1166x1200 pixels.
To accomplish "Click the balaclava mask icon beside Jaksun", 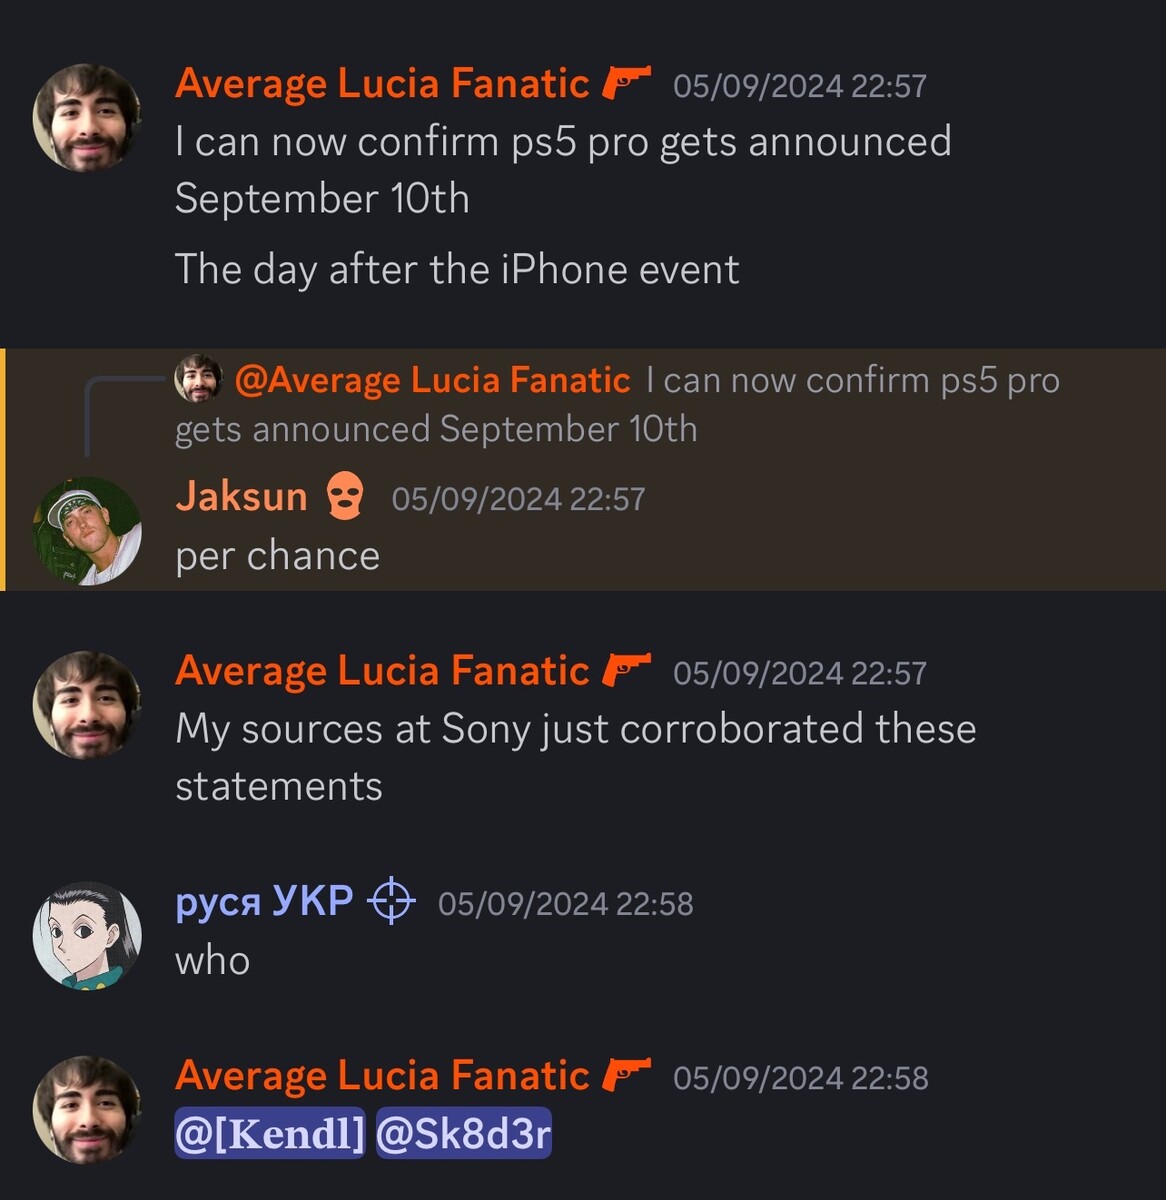I will coord(345,497).
